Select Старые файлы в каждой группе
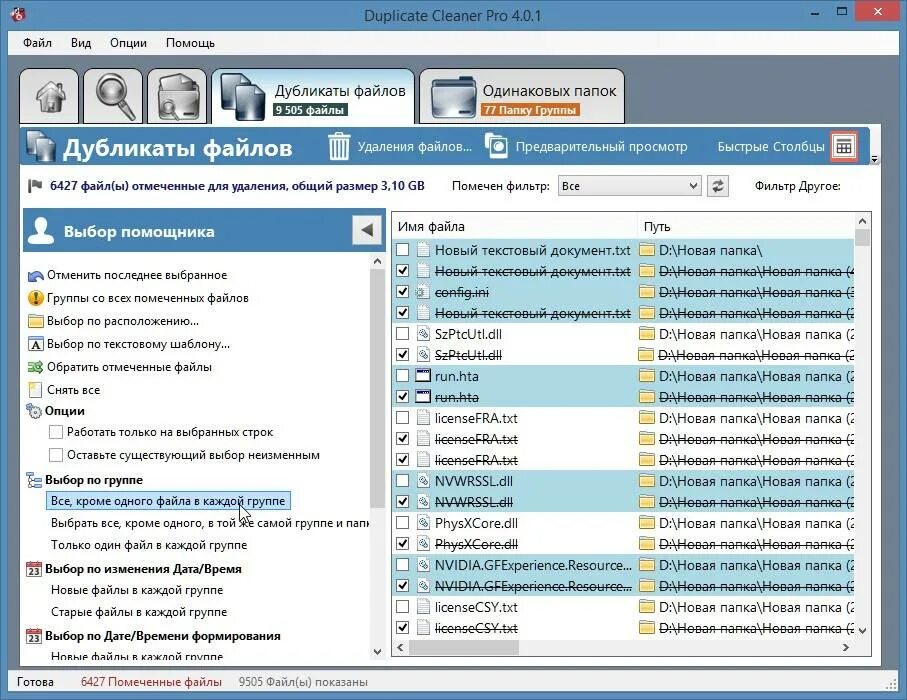 tap(139, 612)
